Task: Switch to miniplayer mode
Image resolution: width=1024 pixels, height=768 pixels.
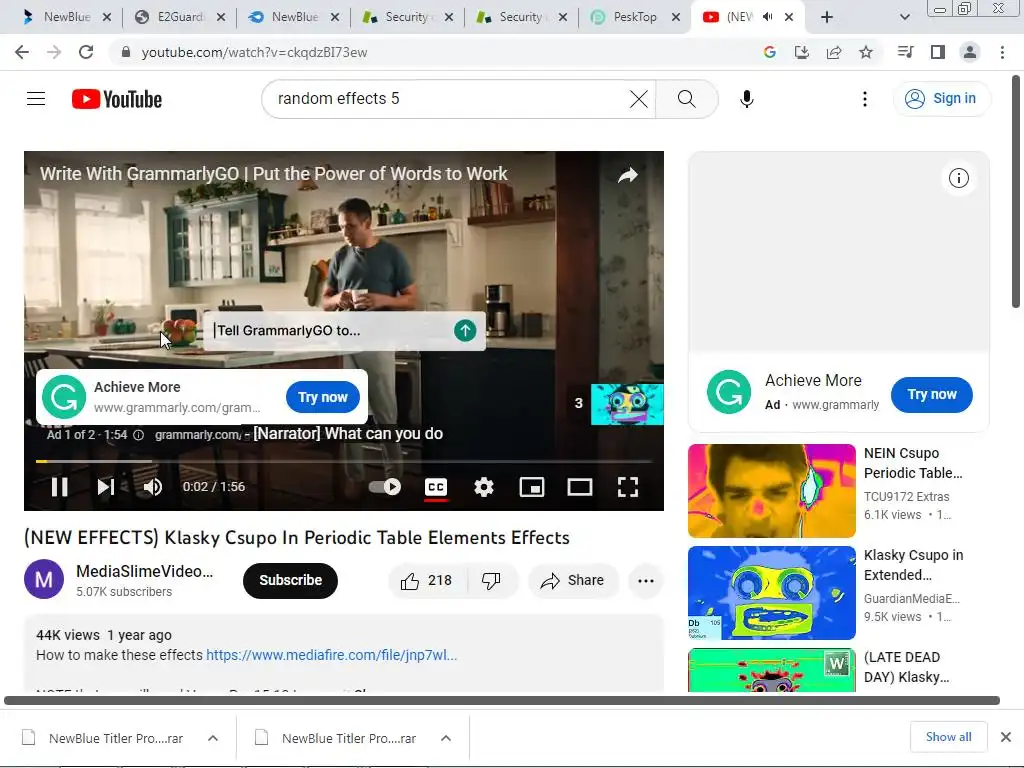Action: click(532, 487)
